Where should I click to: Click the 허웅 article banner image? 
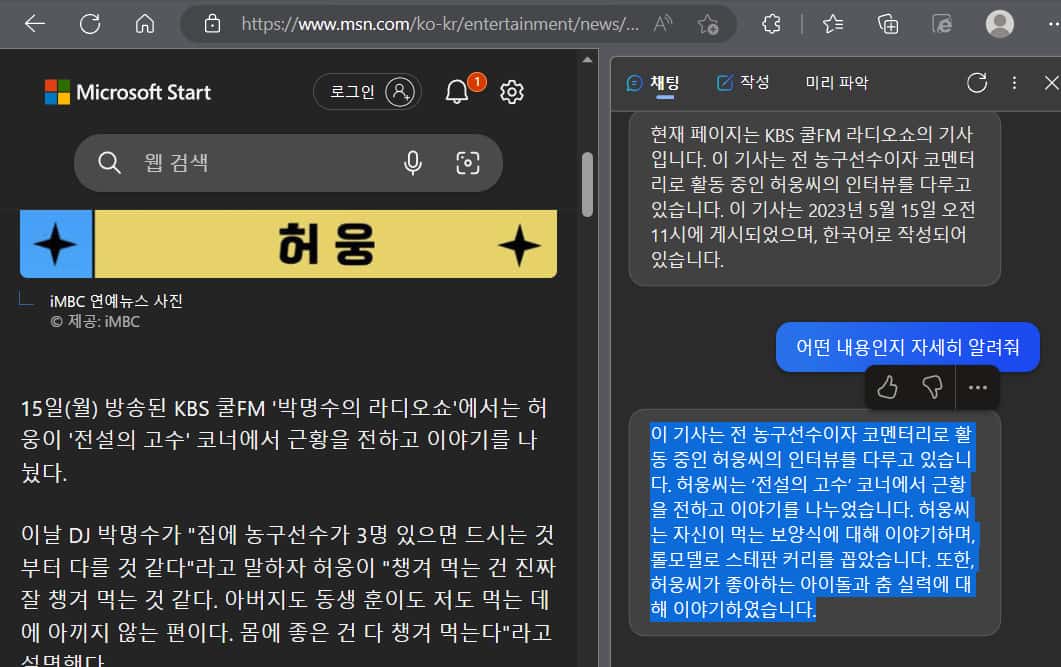[289, 244]
